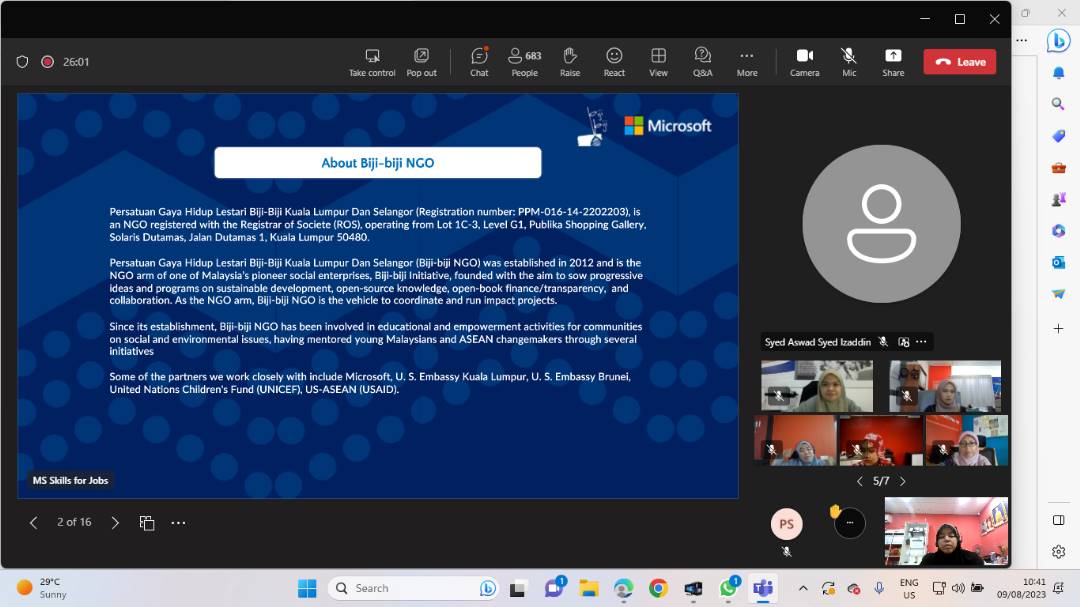
Task: Open Google Chrome from the taskbar
Action: [x=658, y=588]
